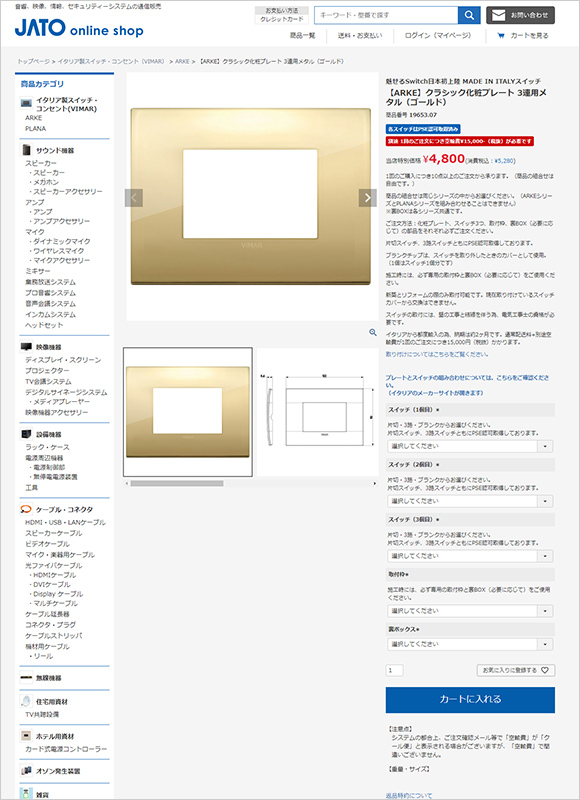Click the search magnifier button

coord(469,15)
